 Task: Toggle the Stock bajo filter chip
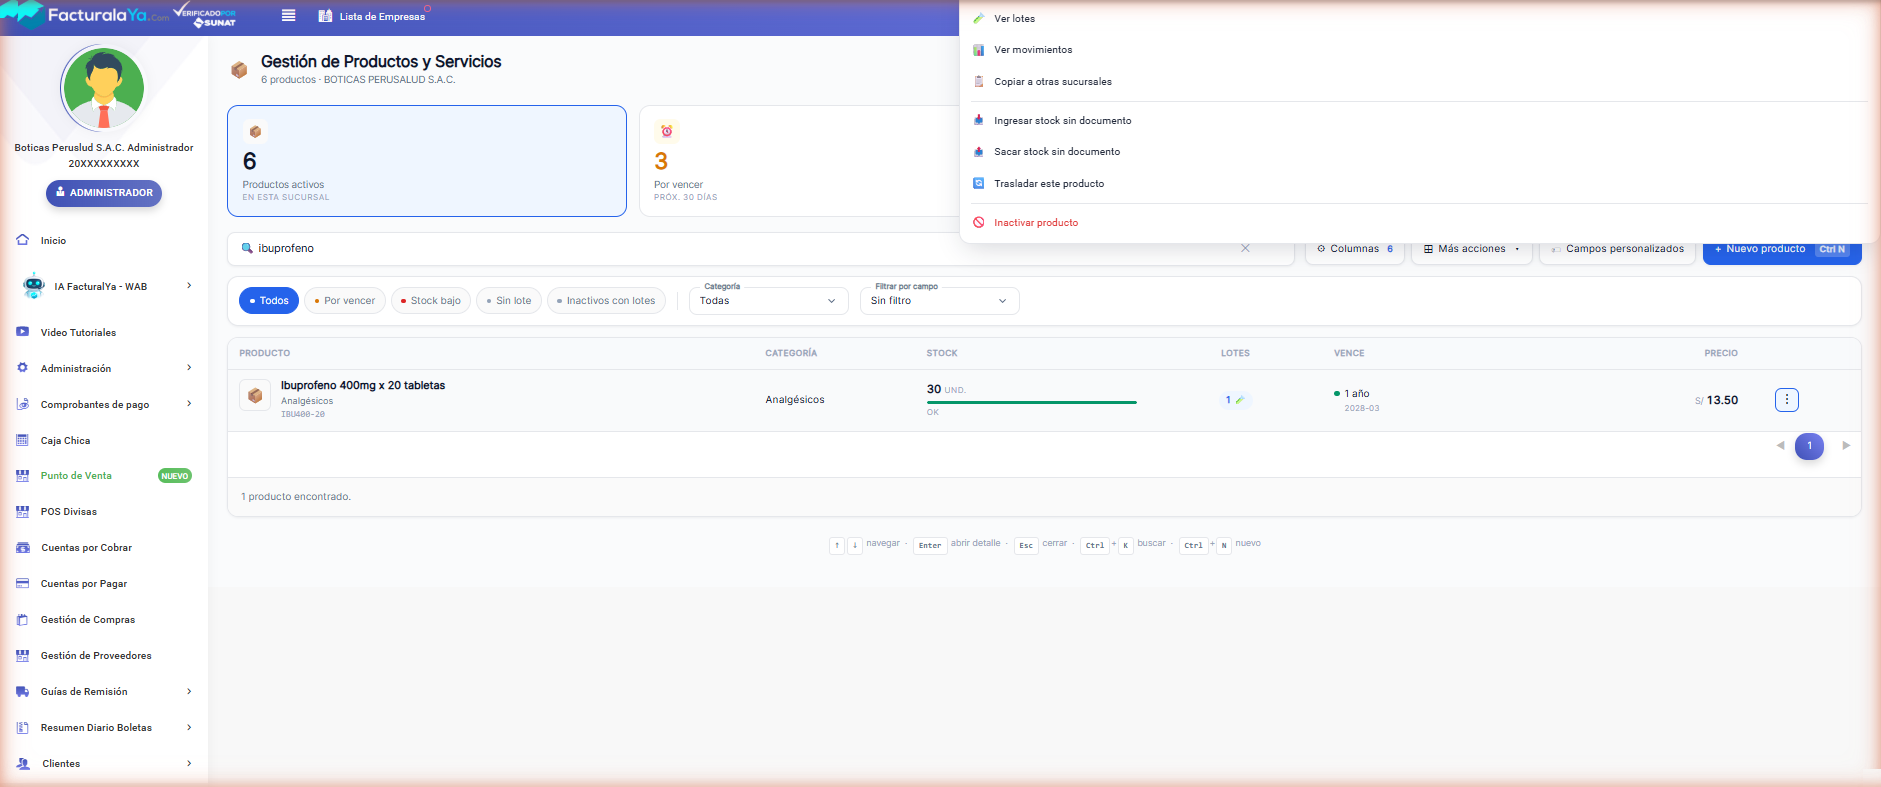click(431, 301)
